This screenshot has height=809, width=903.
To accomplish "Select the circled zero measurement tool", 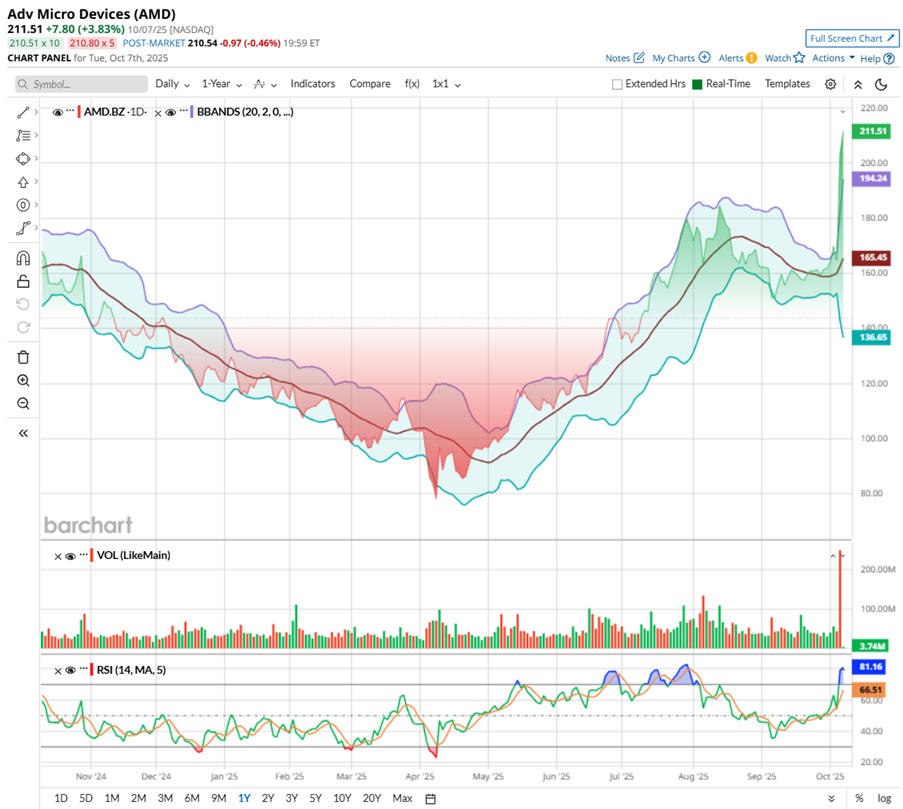I will coord(23,205).
